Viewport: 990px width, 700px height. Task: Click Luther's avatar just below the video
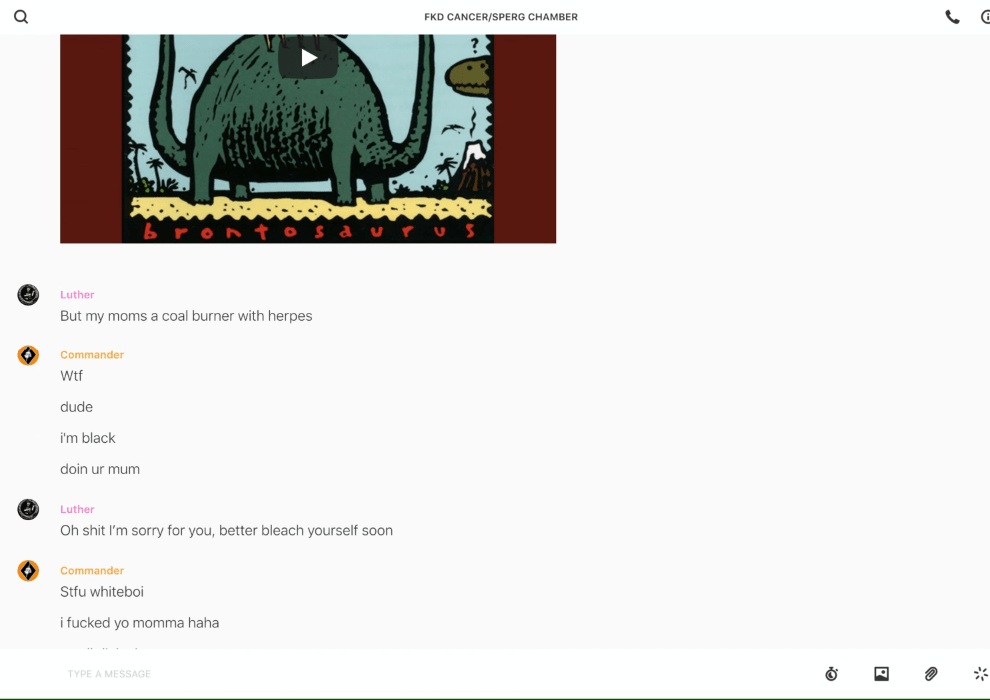[x=28, y=295]
